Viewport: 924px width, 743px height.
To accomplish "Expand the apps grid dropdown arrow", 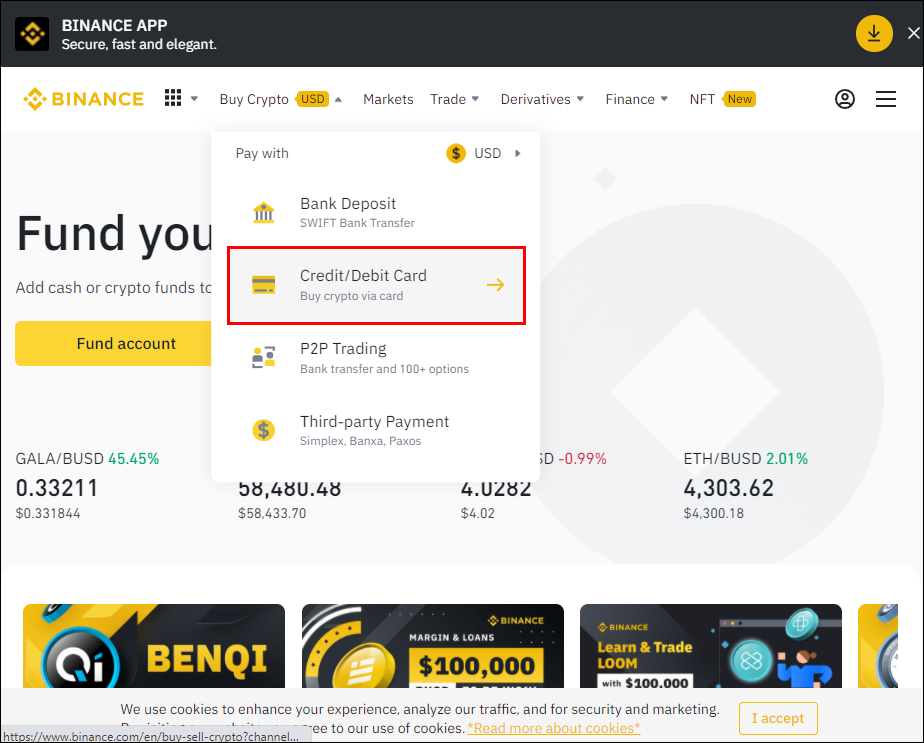I will point(194,99).
